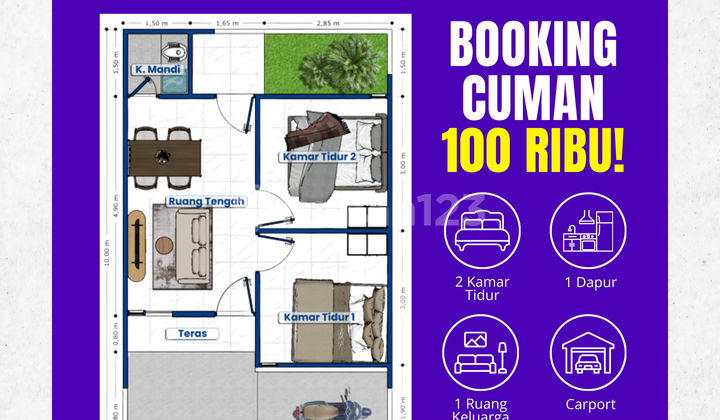Click the scooter in the carport

click(x=332, y=405)
